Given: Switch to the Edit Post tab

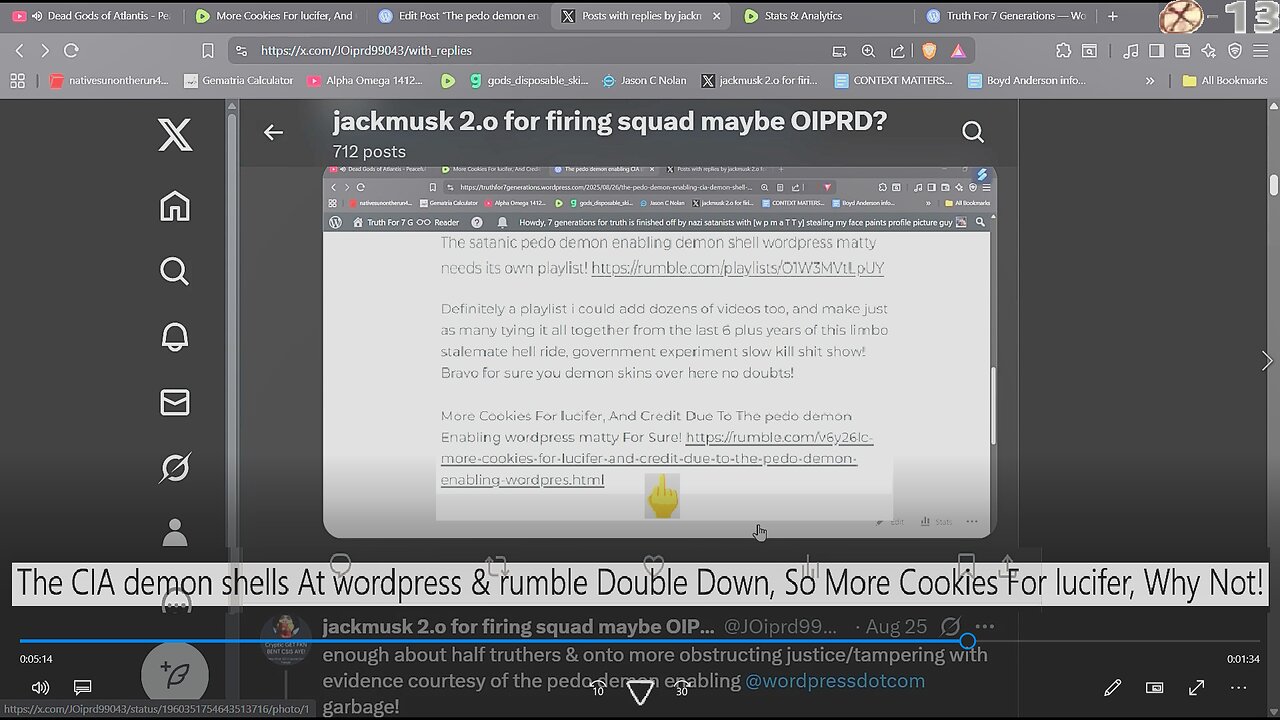Looking at the screenshot, I should point(460,16).
